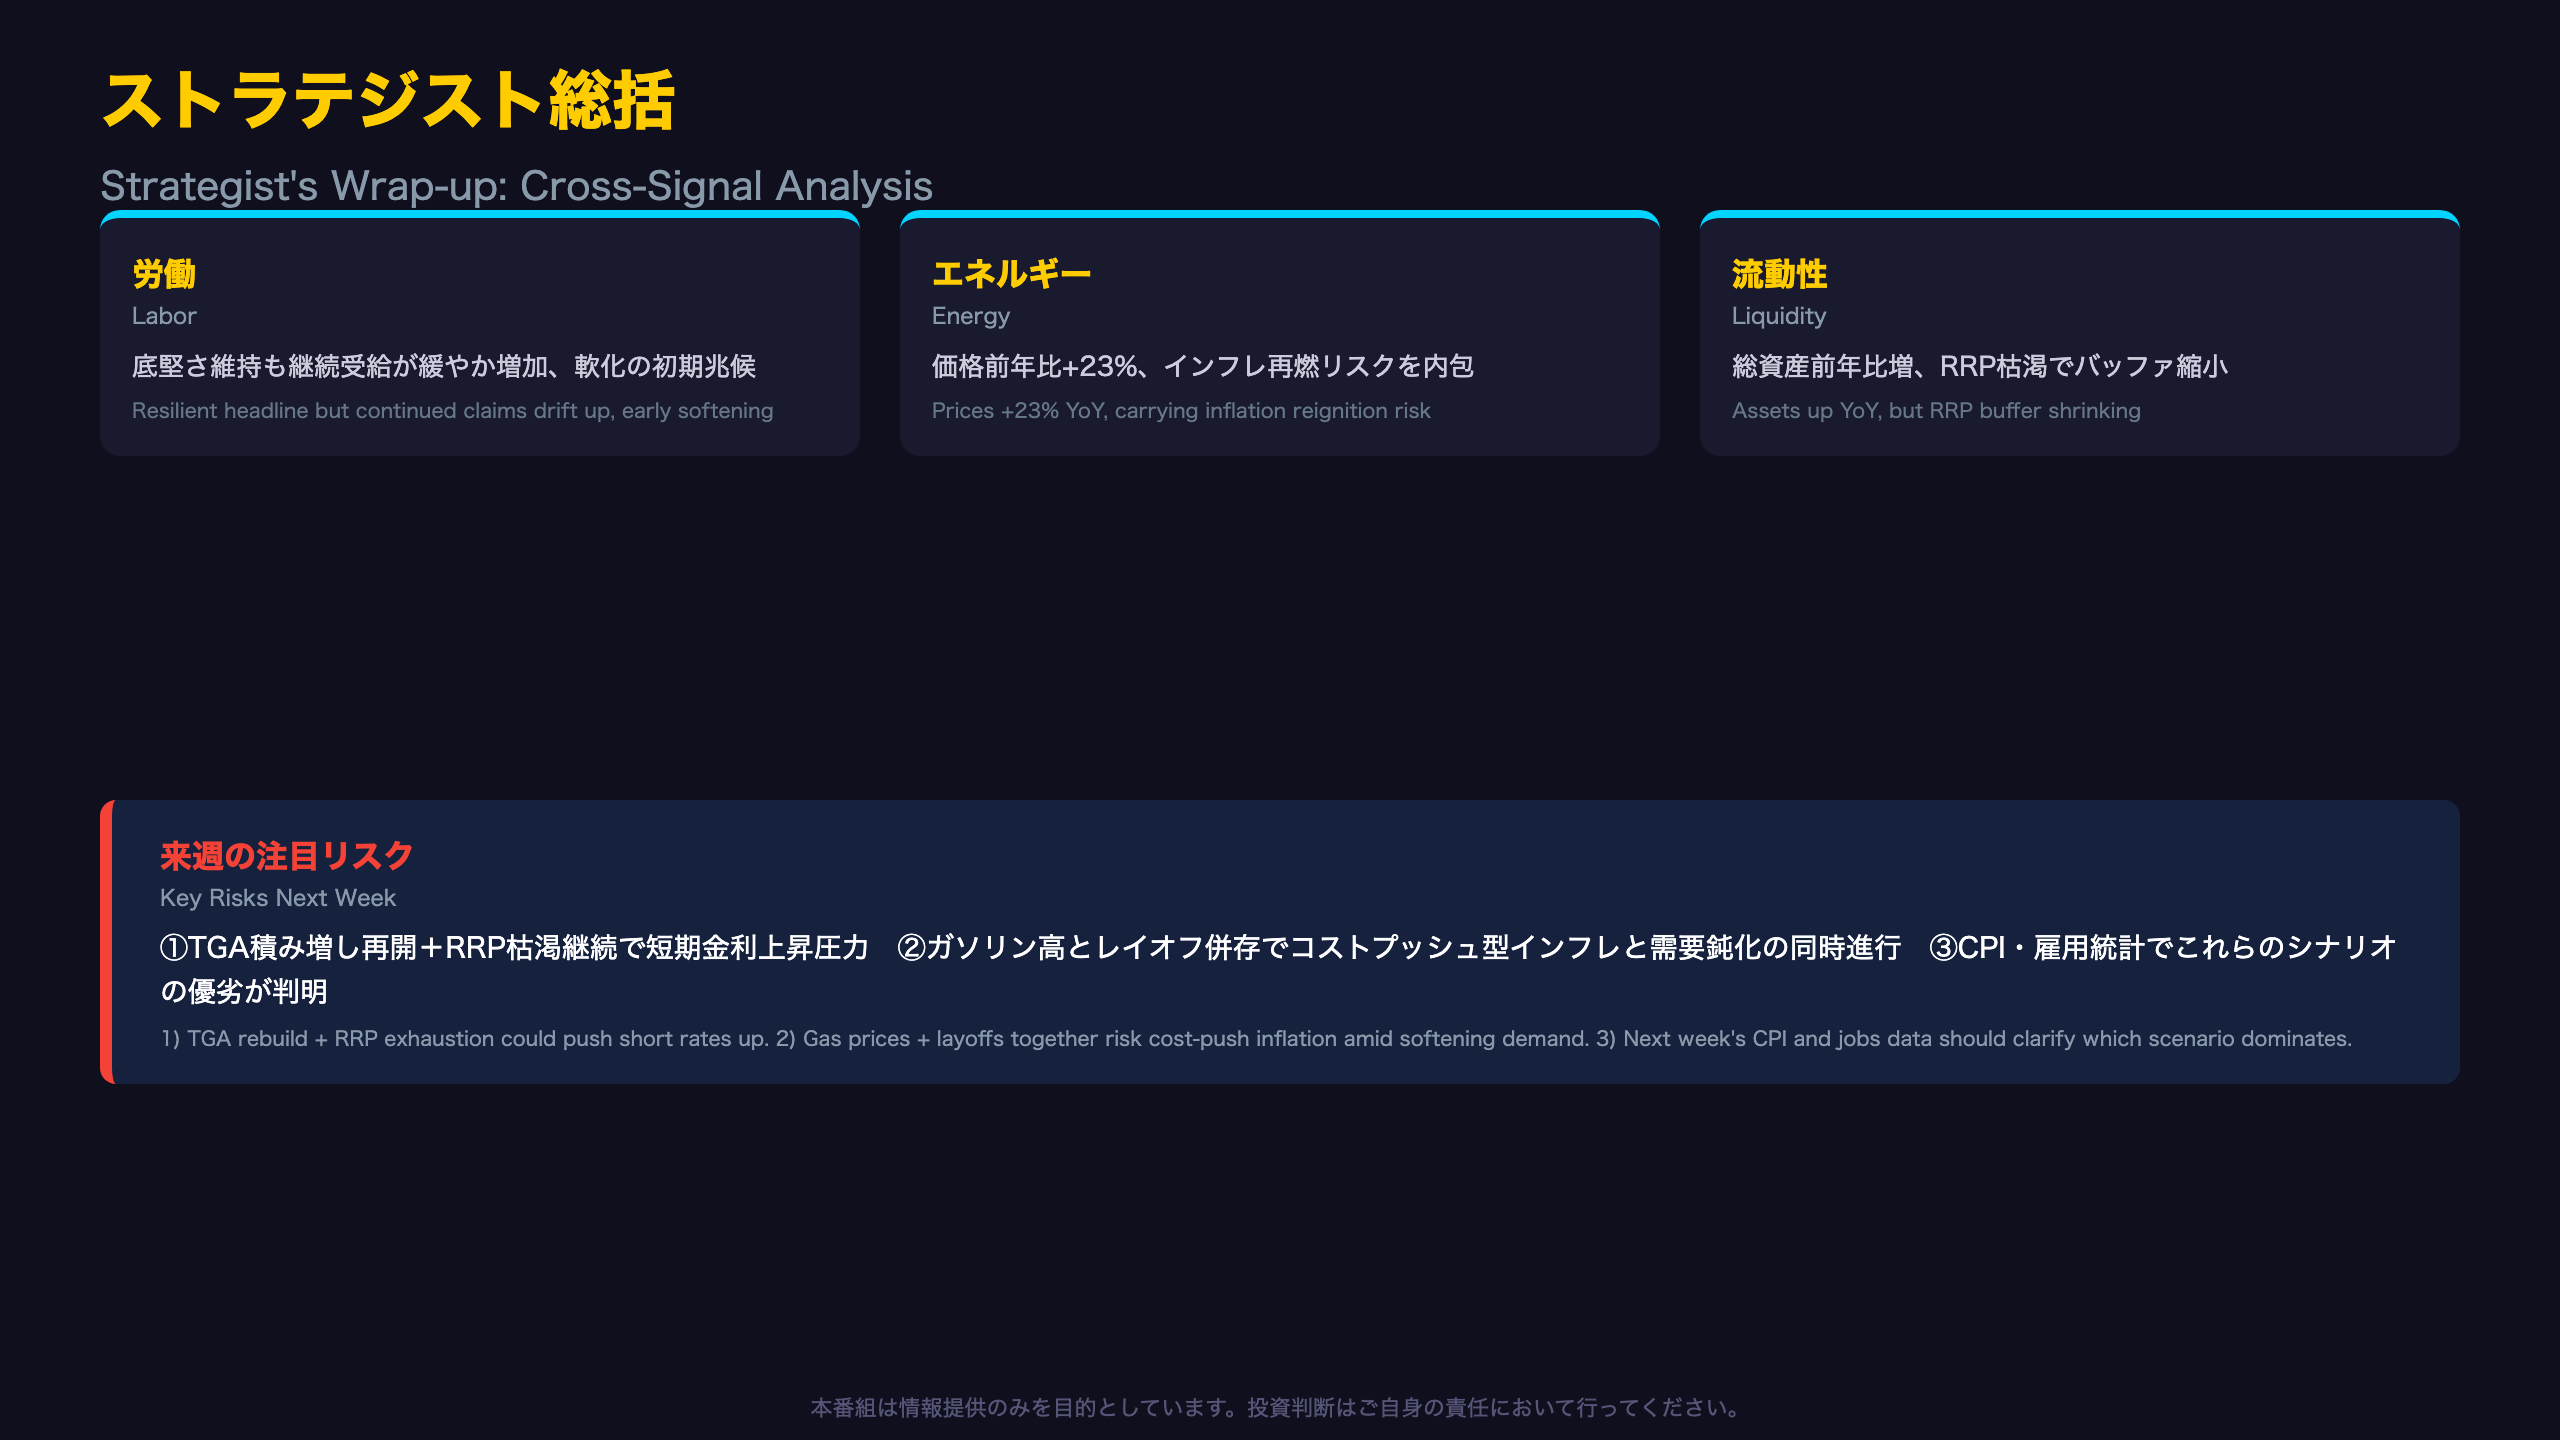Click subtitle Strategist's Wrap-up: Cross-Signal Analysis

coord(516,186)
